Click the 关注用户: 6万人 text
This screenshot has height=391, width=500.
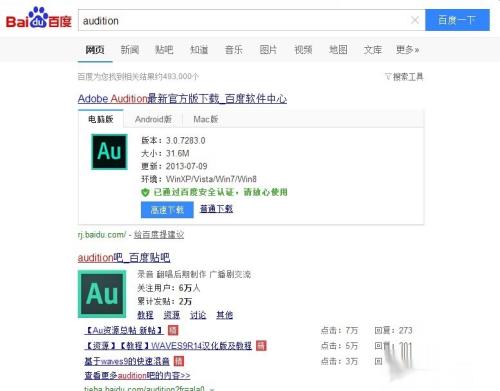click(x=169, y=288)
